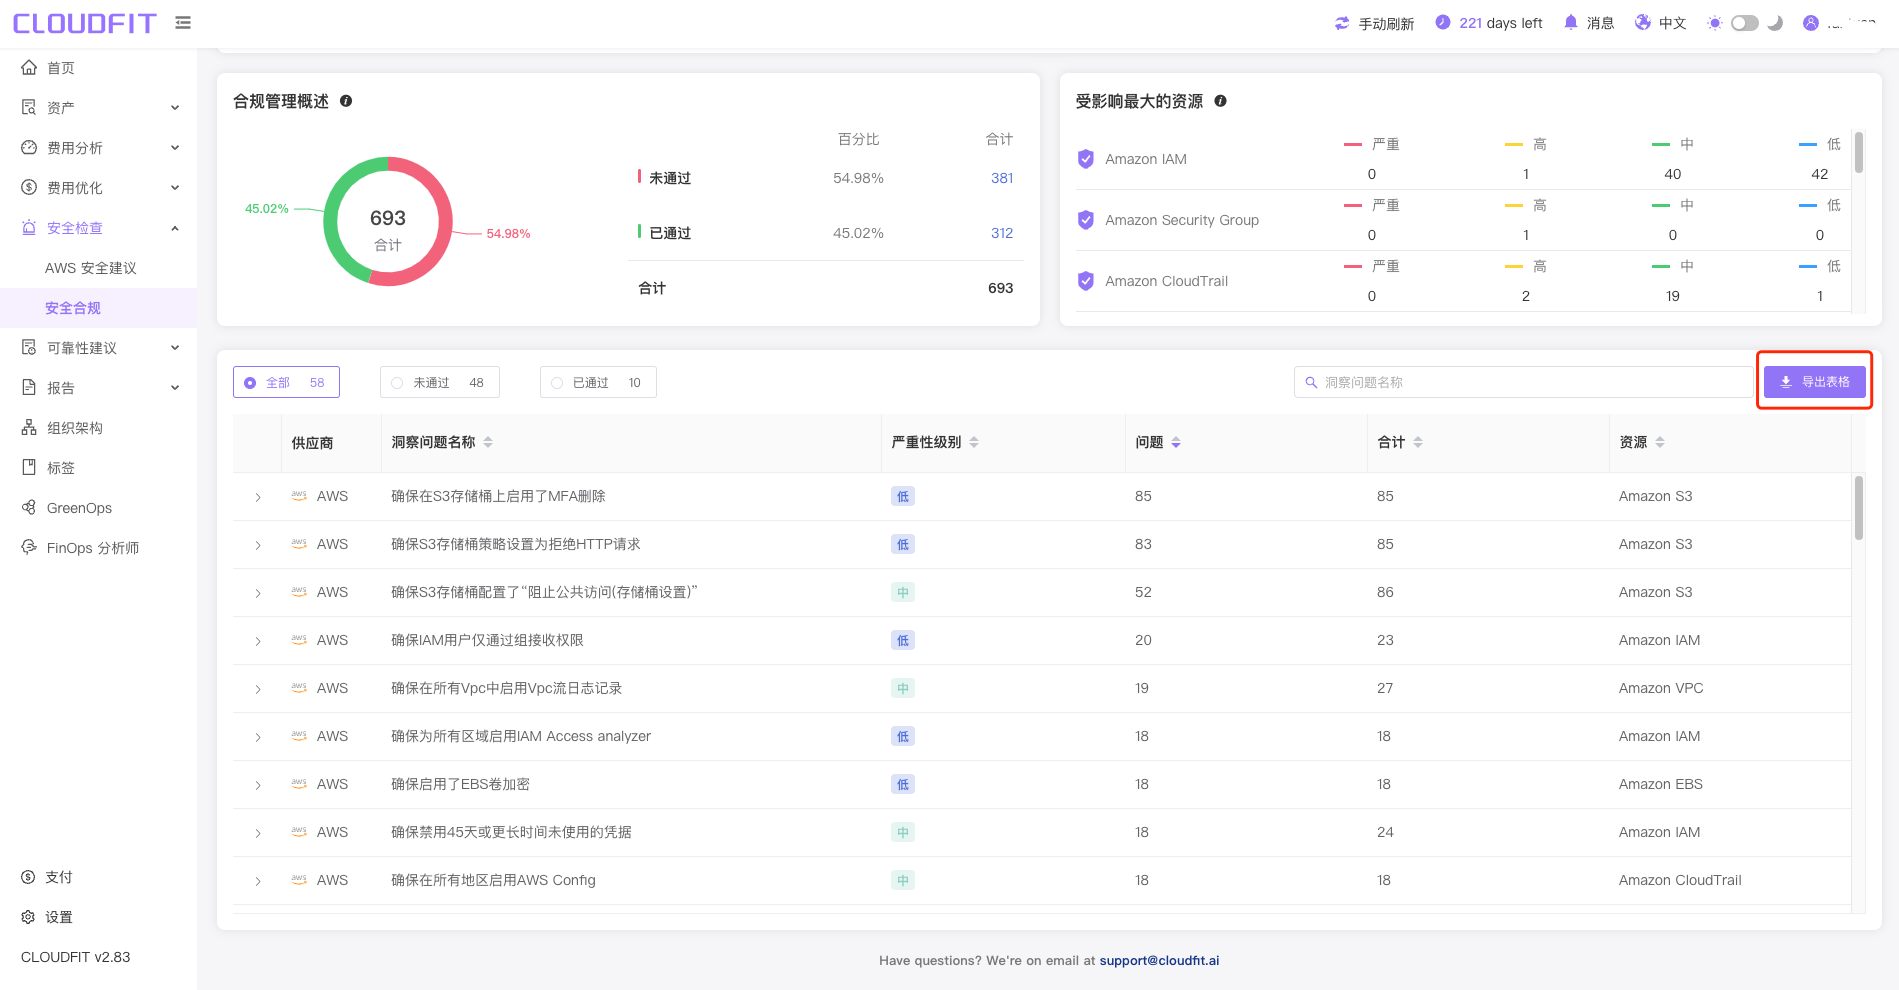The width and height of the screenshot is (1899, 990).
Task: Click the moon dark-mode icon
Action: (x=1775, y=23)
